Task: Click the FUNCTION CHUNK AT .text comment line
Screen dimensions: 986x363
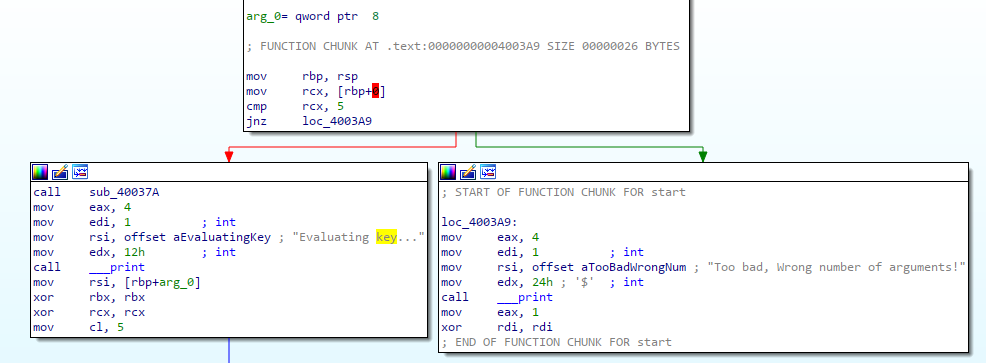Action: 463,47
